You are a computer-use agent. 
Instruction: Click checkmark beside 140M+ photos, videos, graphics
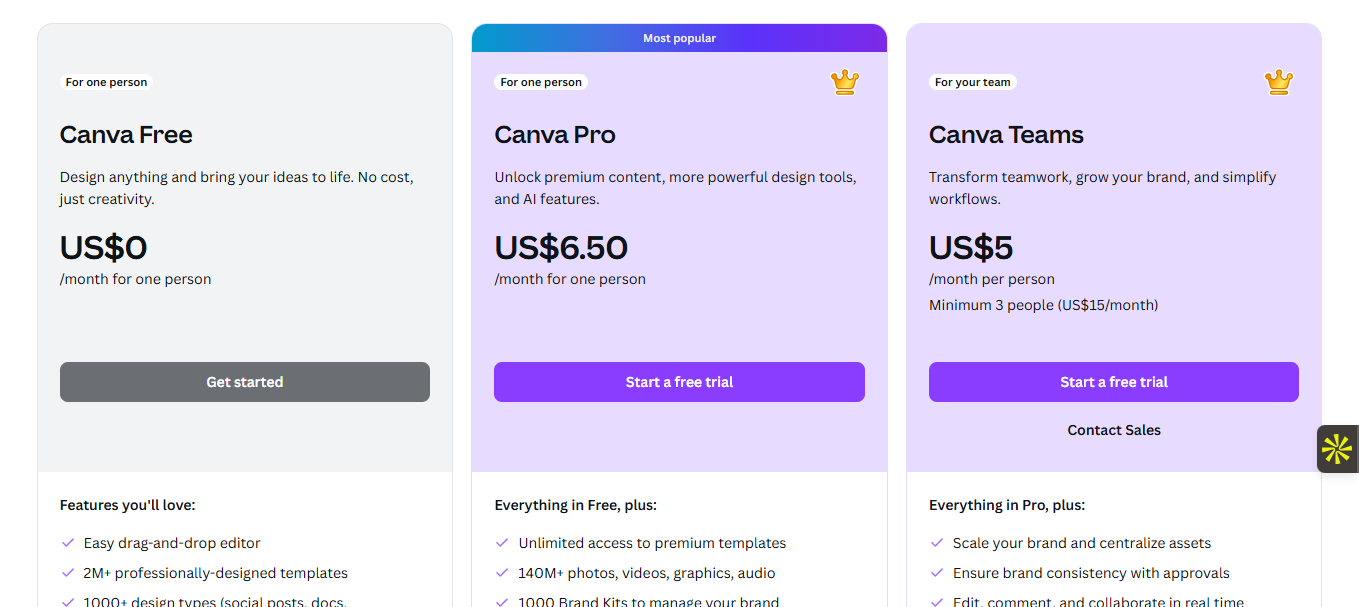point(503,573)
